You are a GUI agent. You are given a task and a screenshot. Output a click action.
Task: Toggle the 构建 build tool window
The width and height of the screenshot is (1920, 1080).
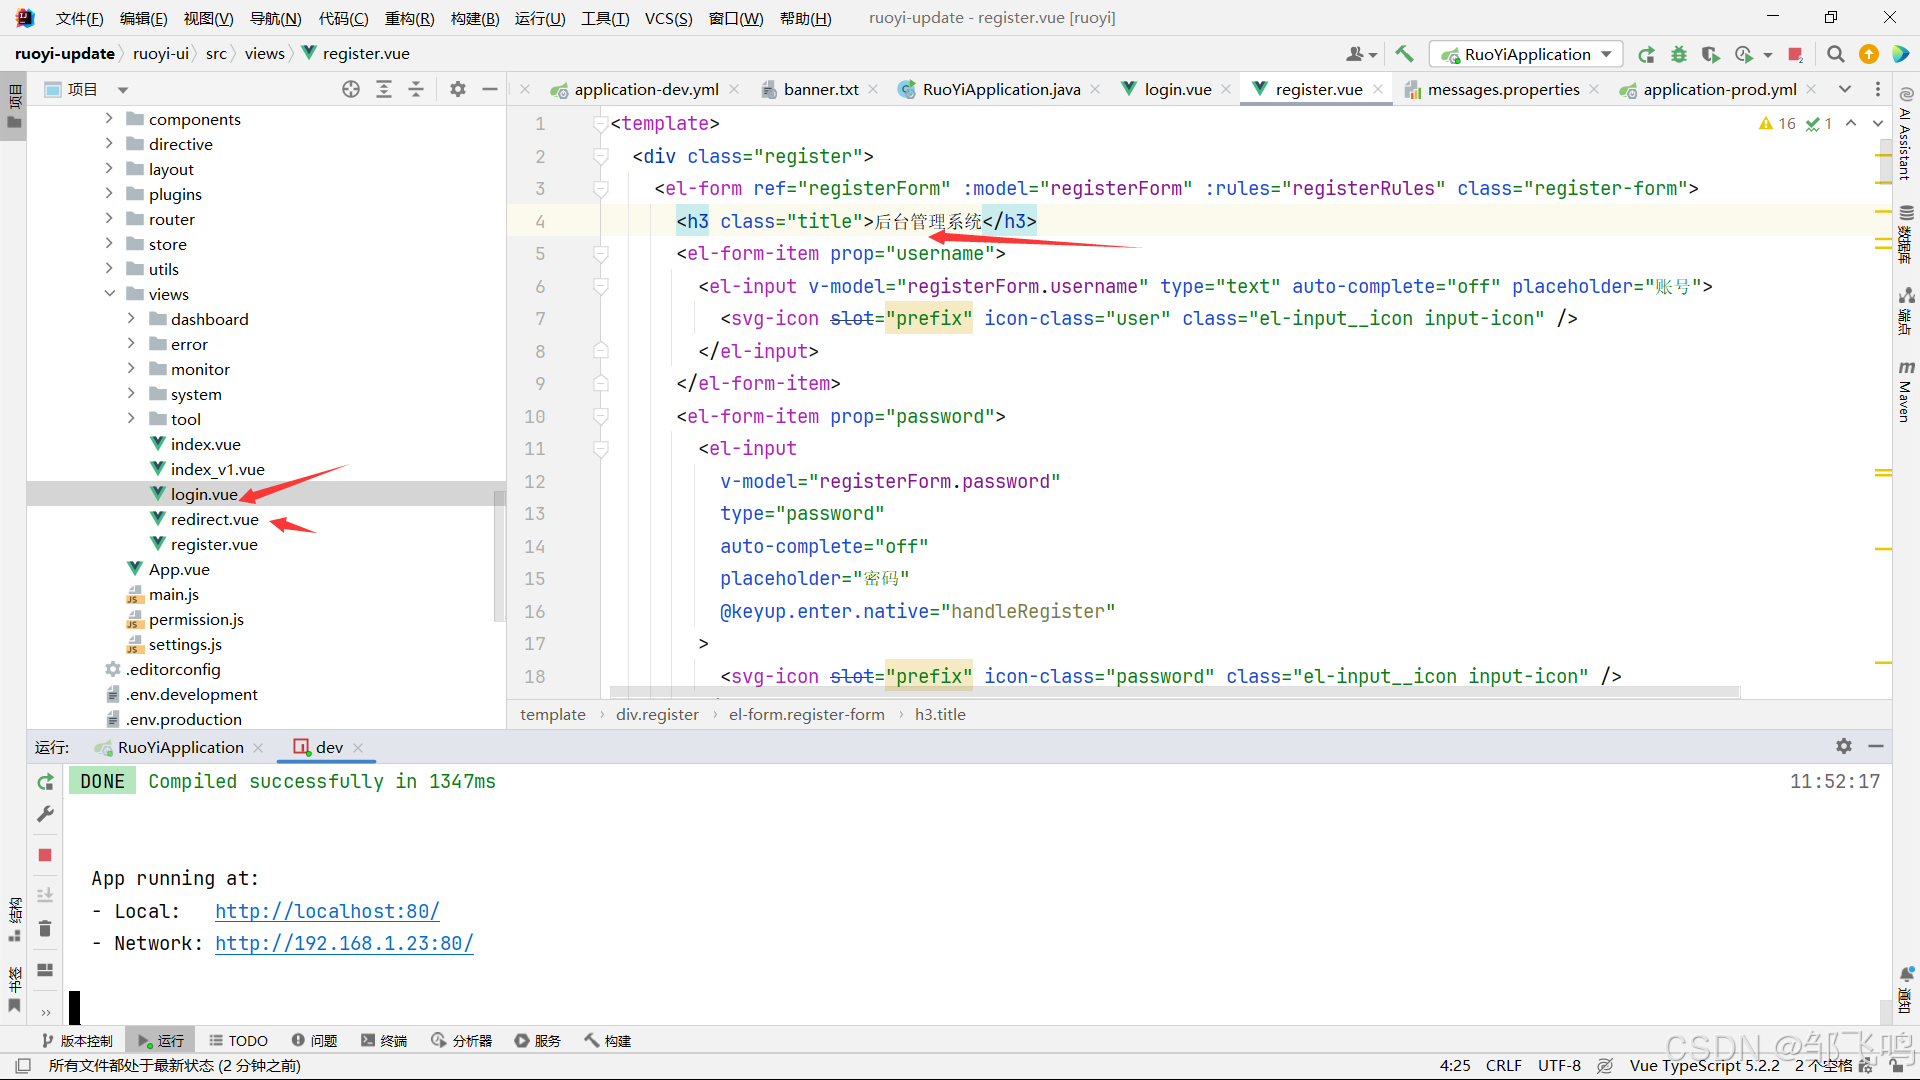[608, 1041]
